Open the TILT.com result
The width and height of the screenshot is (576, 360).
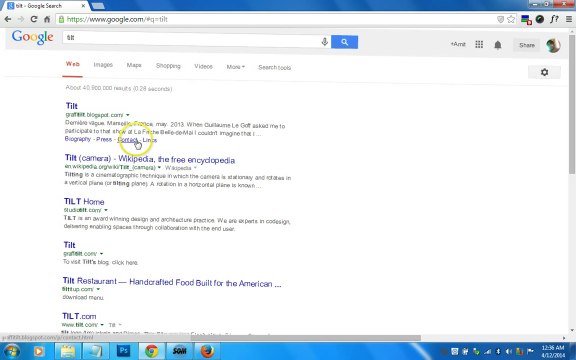pyautogui.click(x=79, y=316)
